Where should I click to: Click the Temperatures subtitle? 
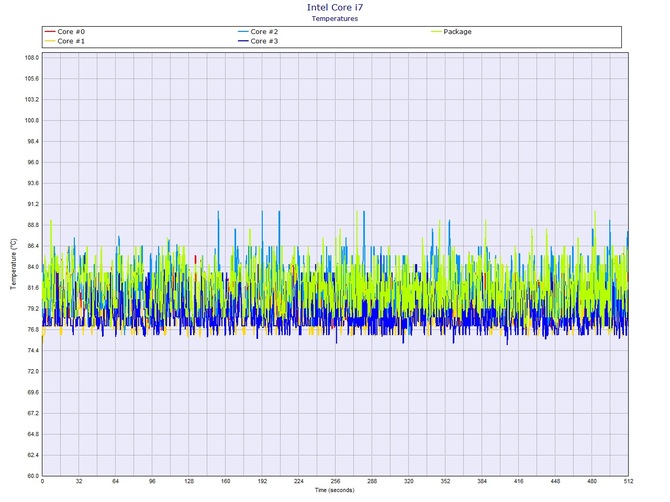pyautogui.click(x=335, y=18)
